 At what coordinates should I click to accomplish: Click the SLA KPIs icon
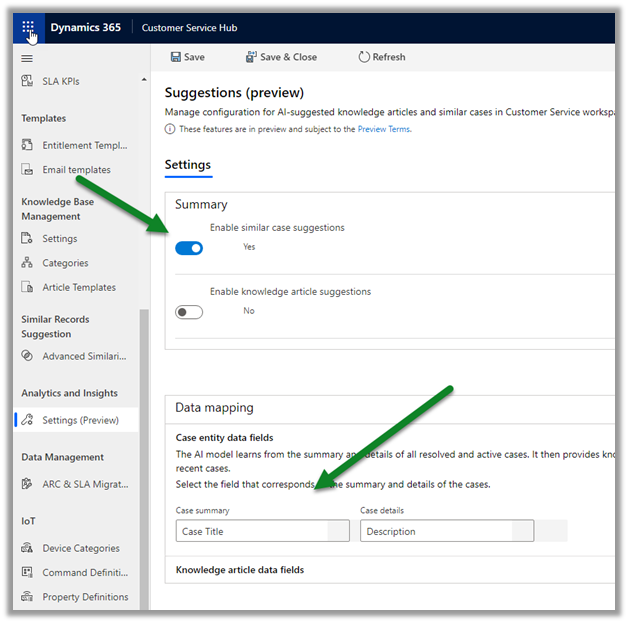[x=27, y=81]
